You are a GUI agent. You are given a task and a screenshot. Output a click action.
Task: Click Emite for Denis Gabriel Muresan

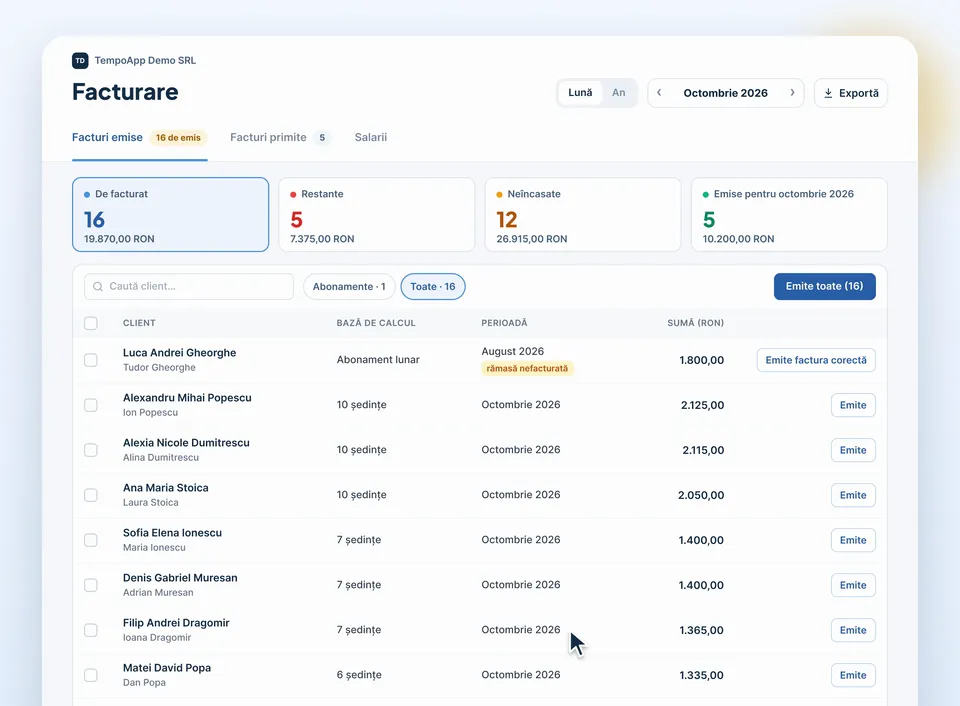[x=853, y=585]
